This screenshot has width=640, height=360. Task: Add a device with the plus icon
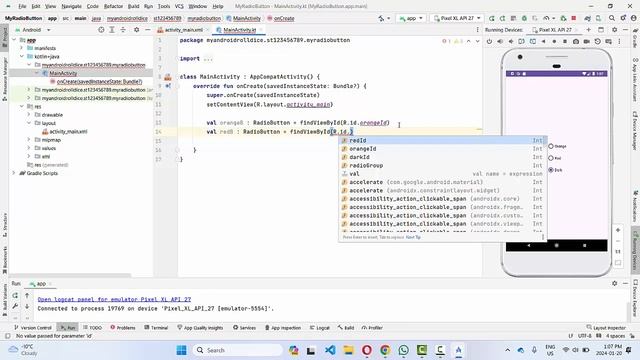589,30
